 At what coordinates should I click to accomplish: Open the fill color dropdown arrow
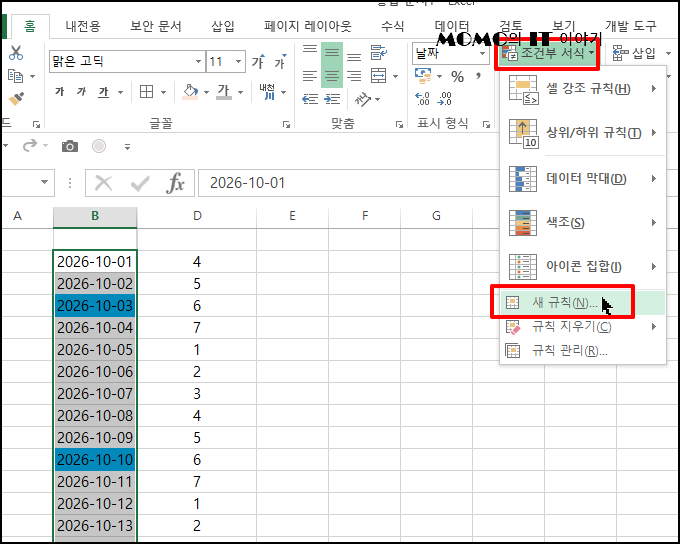pyautogui.click(x=206, y=92)
